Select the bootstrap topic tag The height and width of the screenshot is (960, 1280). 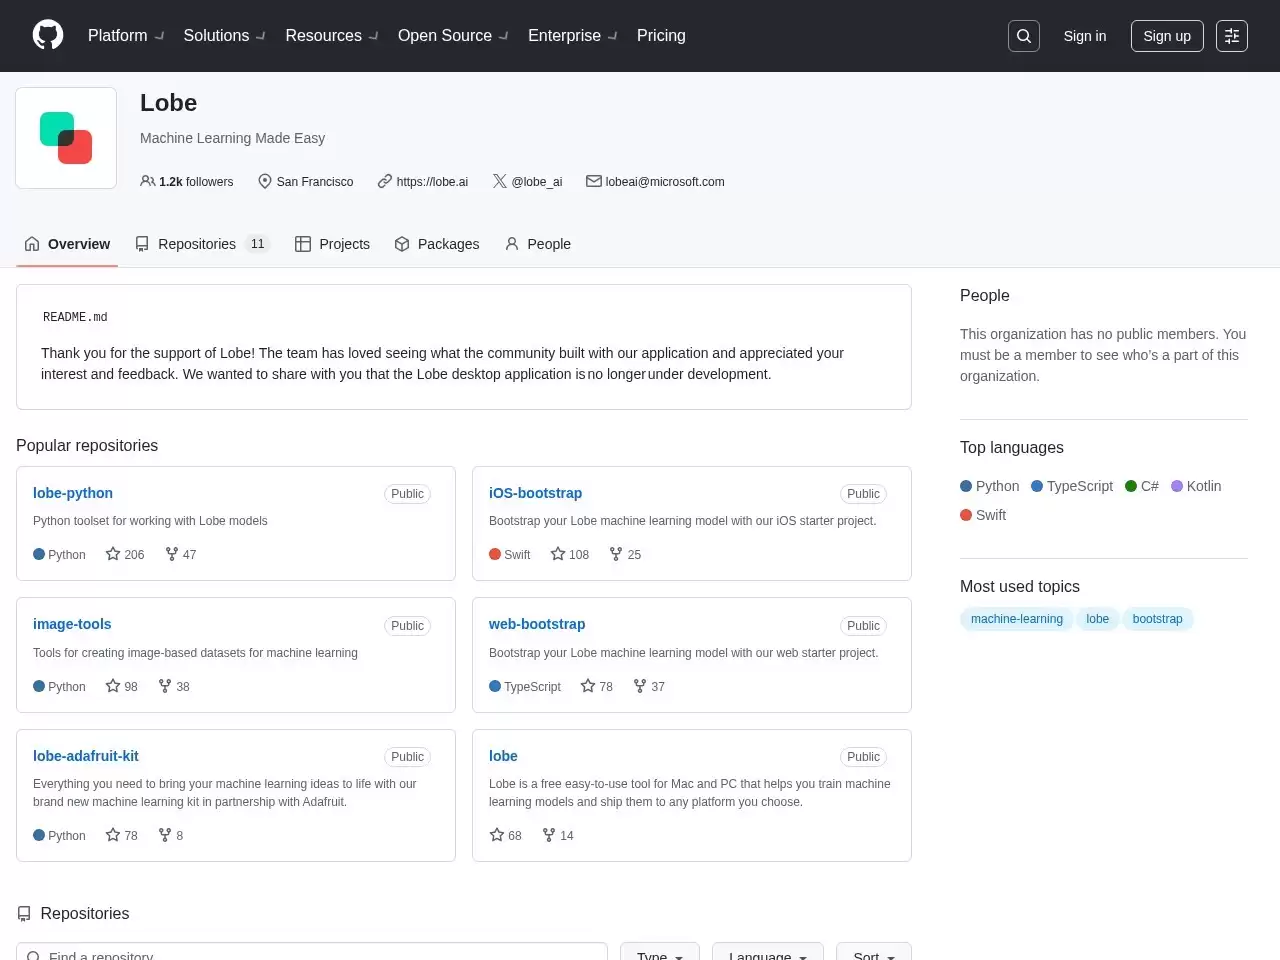(1158, 619)
